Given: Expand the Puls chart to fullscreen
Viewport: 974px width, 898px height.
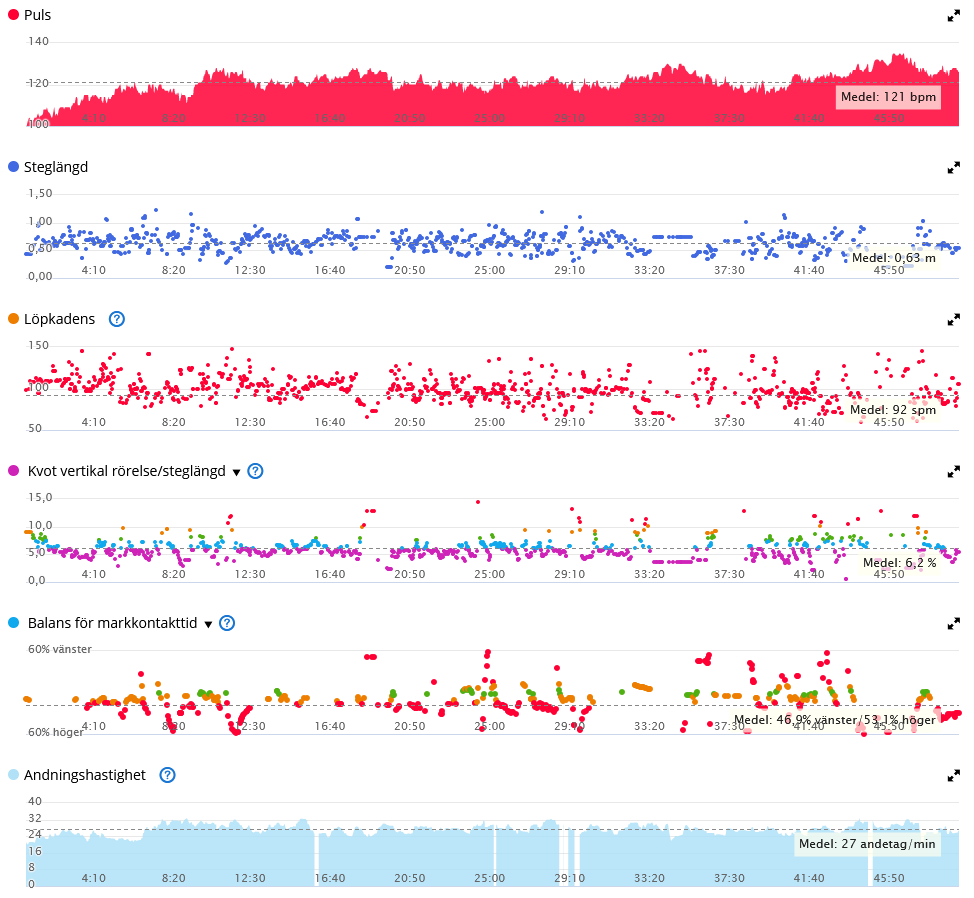Looking at the screenshot, I should (954, 16).
